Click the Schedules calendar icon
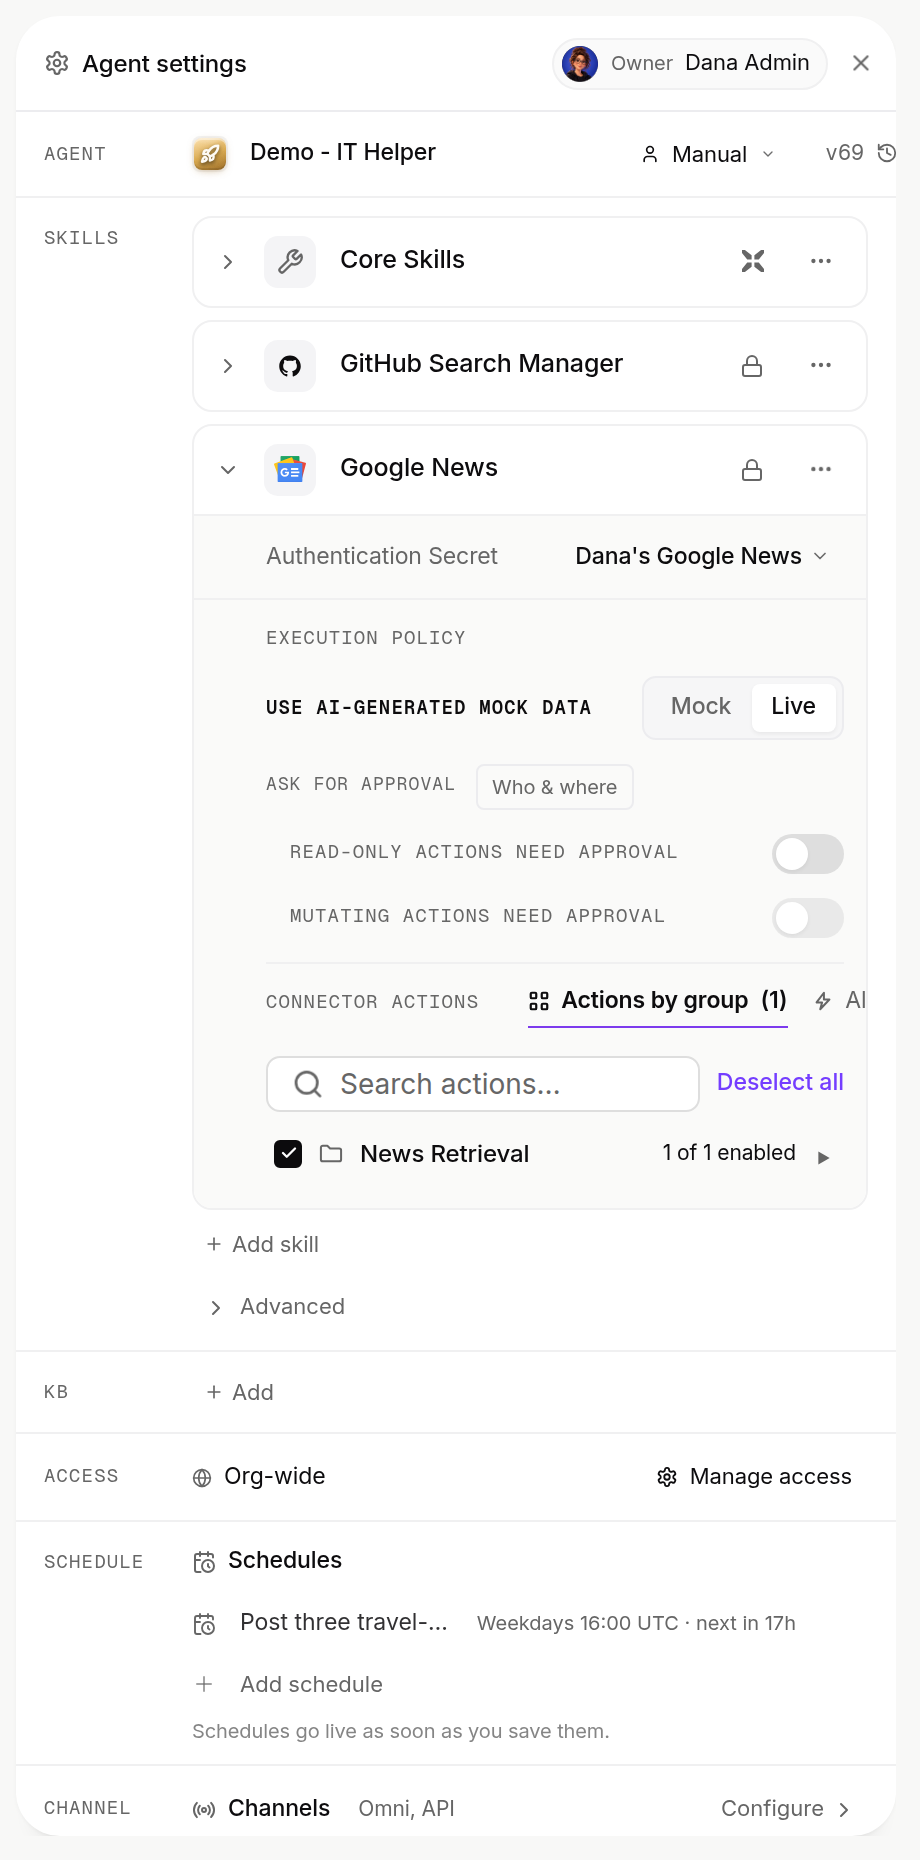Screen dimensions: 920x1860 point(204,1562)
